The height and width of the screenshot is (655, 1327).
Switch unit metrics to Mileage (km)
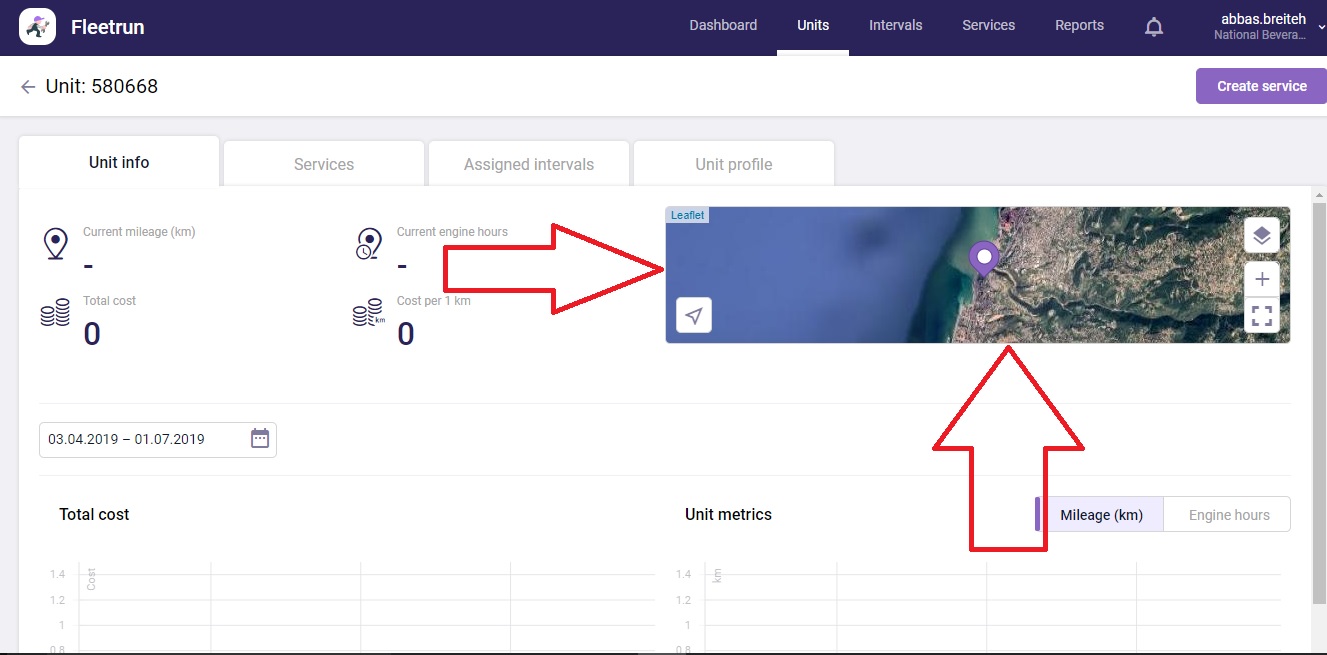click(x=1101, y=515)
